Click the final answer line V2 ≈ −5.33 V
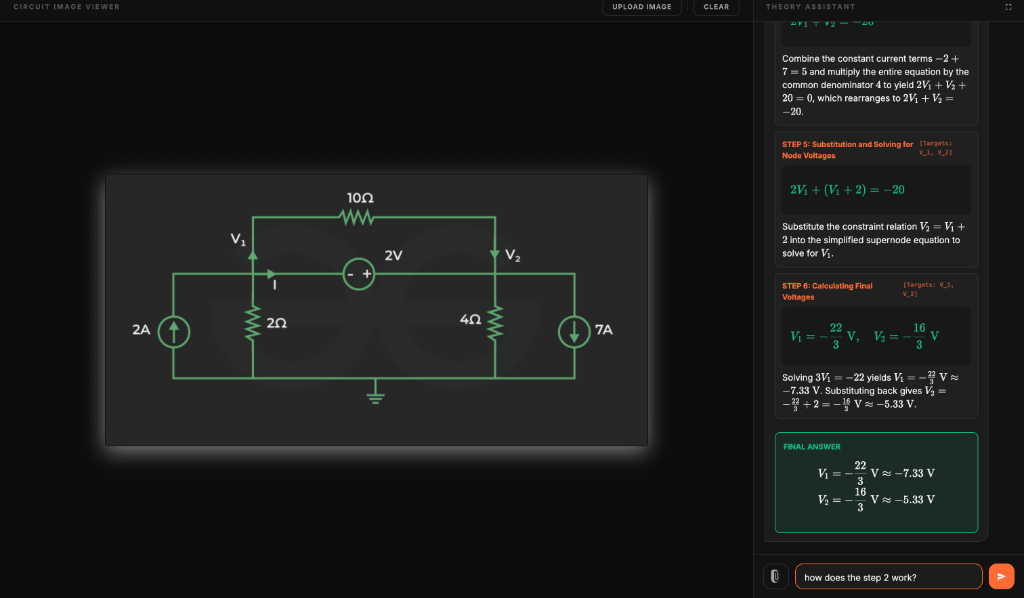 pyautogui.click(x=876, y=499)
